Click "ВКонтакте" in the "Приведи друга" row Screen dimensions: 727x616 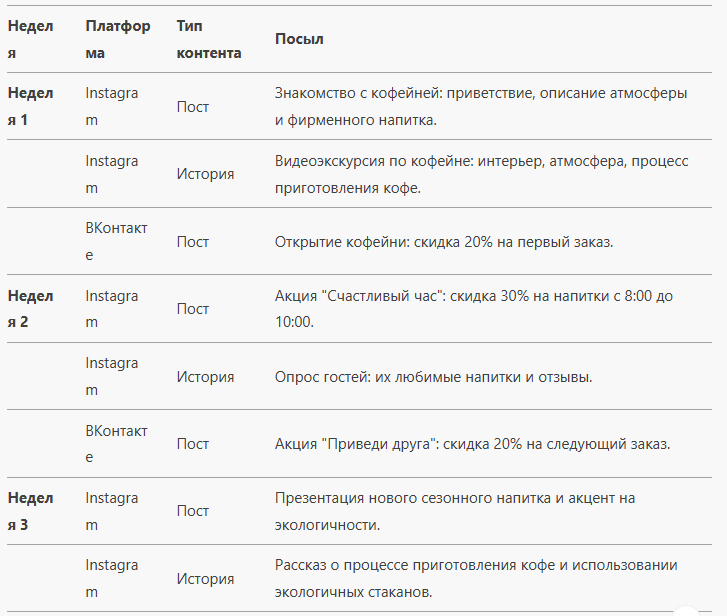click(116, 444)
